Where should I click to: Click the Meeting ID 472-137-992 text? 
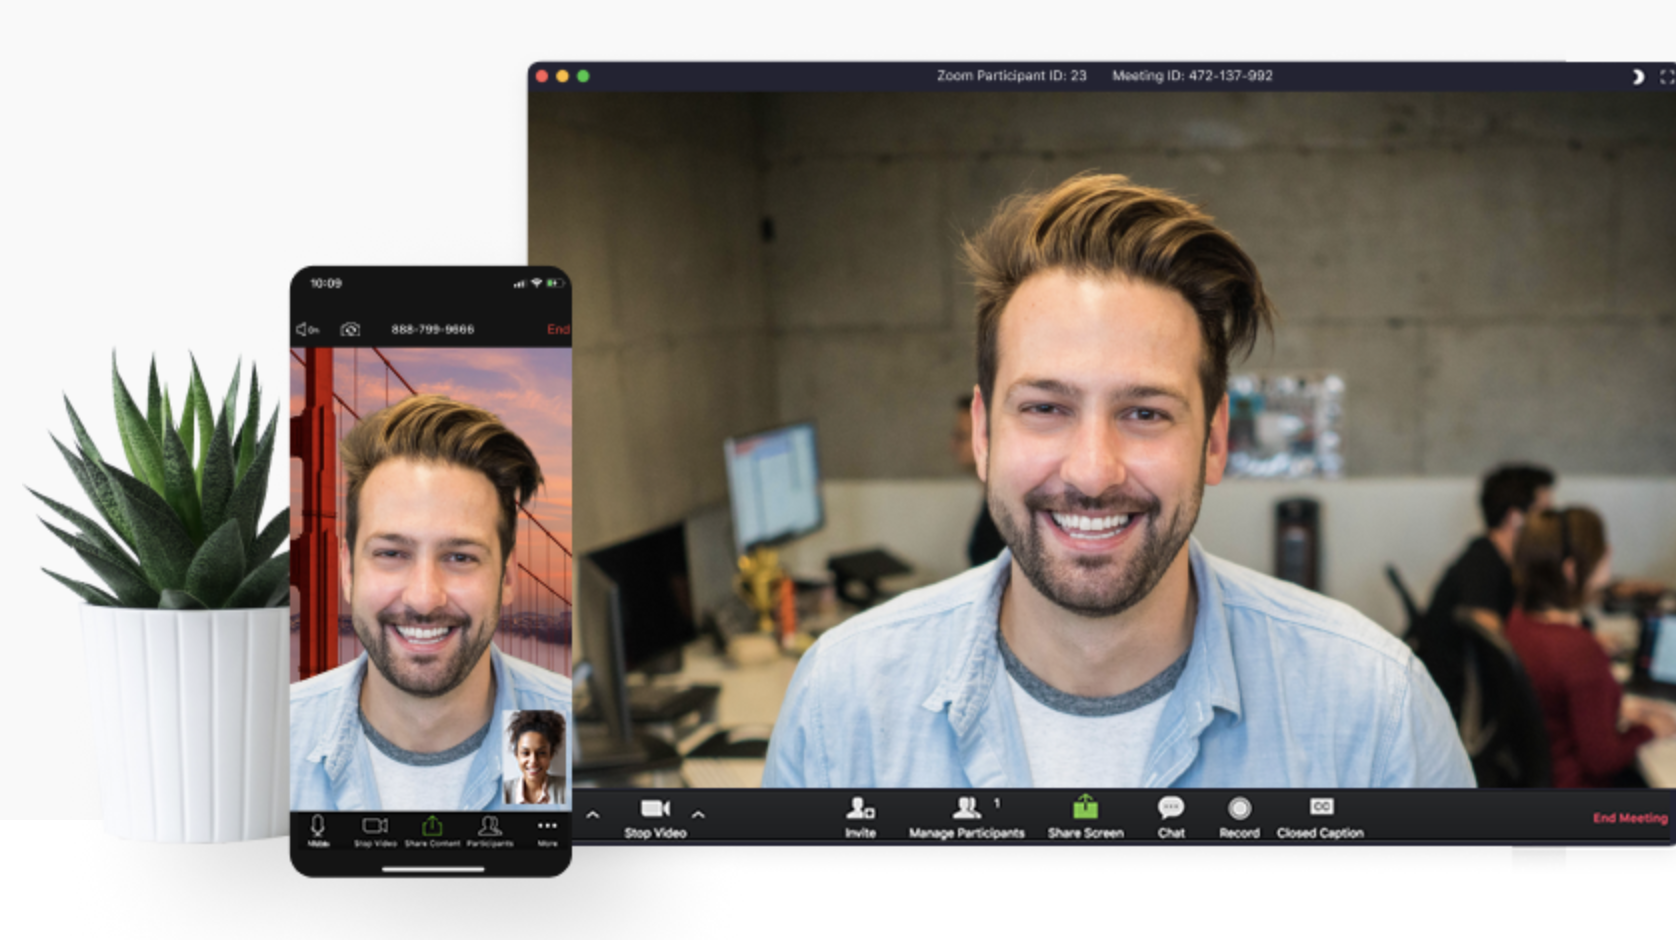pos(1192,76)
